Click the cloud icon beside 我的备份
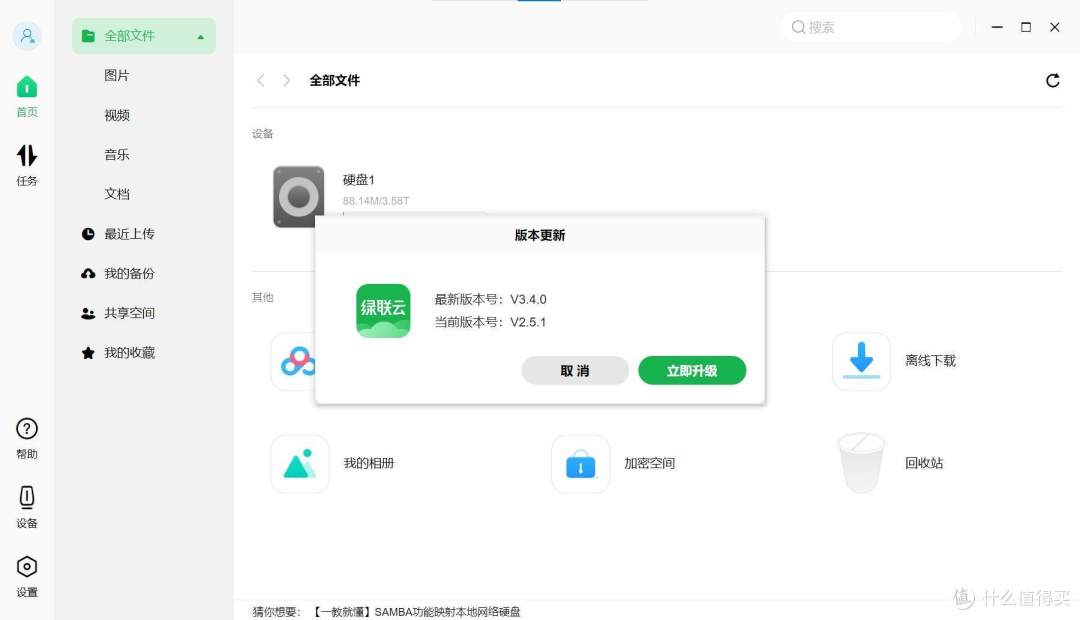1080x620 pixels. pos(88,273)
